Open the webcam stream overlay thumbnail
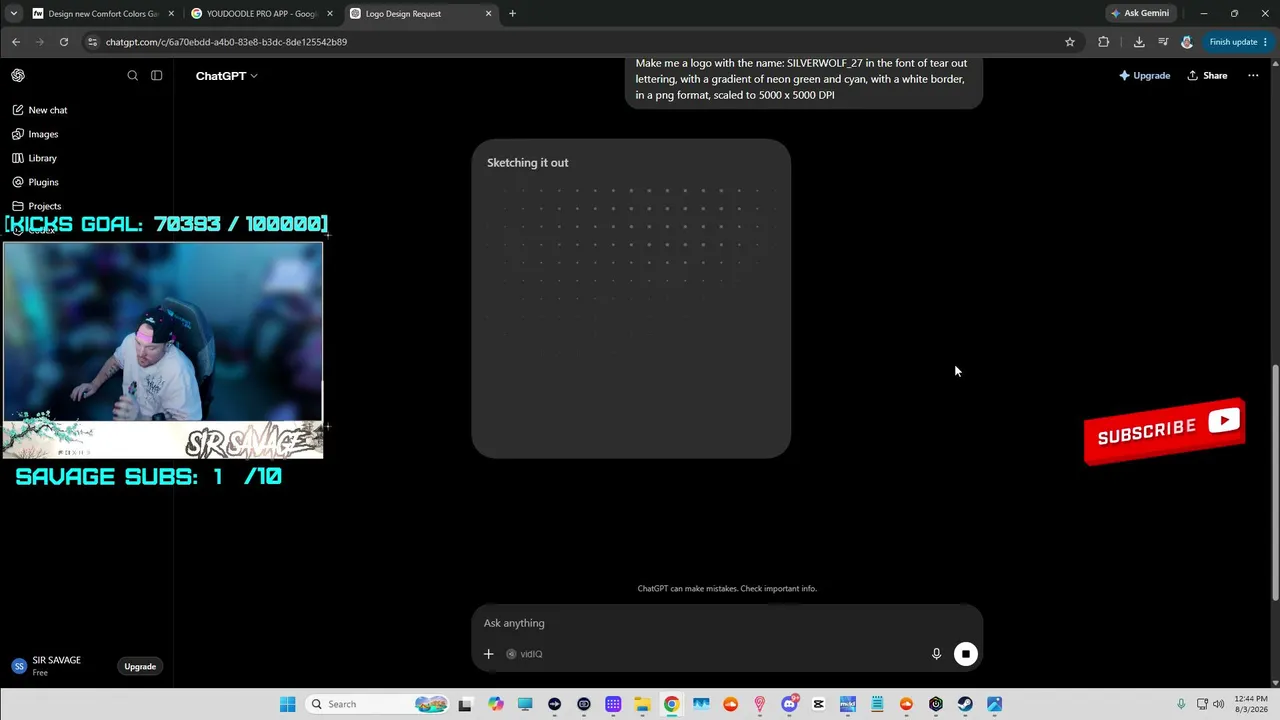1280x720 pixels. (163, 350)
